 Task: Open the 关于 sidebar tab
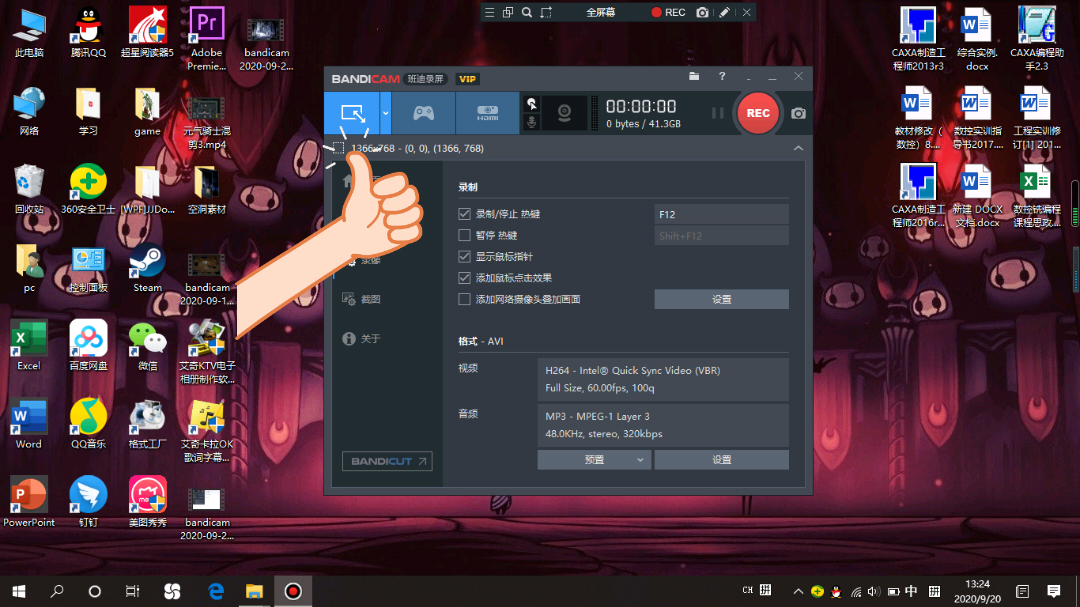[x=362, y=338]
